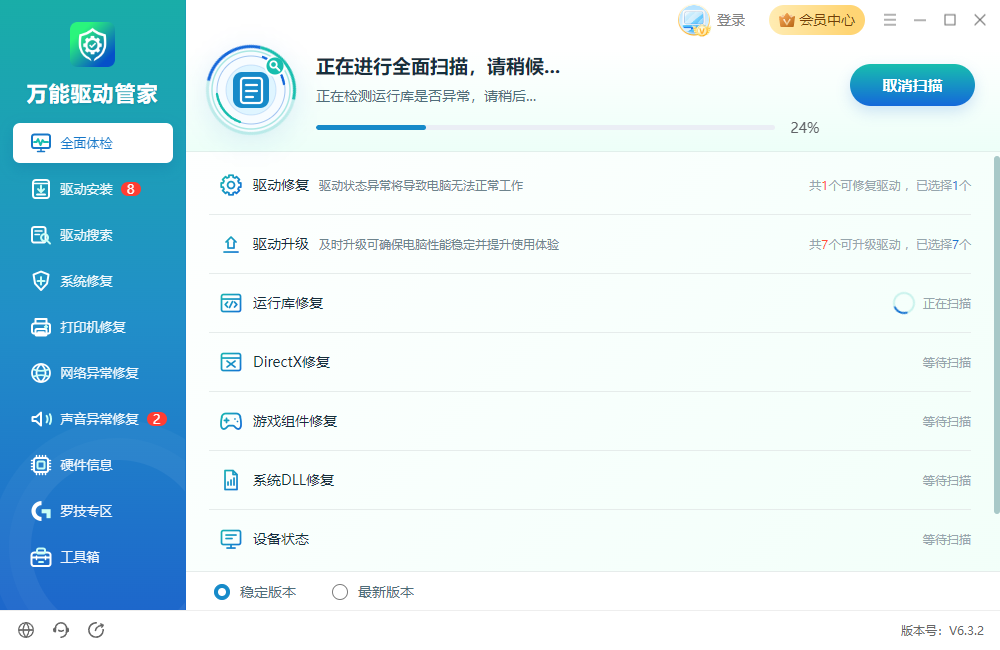Click the 运行库修复 code window icon
1000x650 pixels.
pos(231,303)
